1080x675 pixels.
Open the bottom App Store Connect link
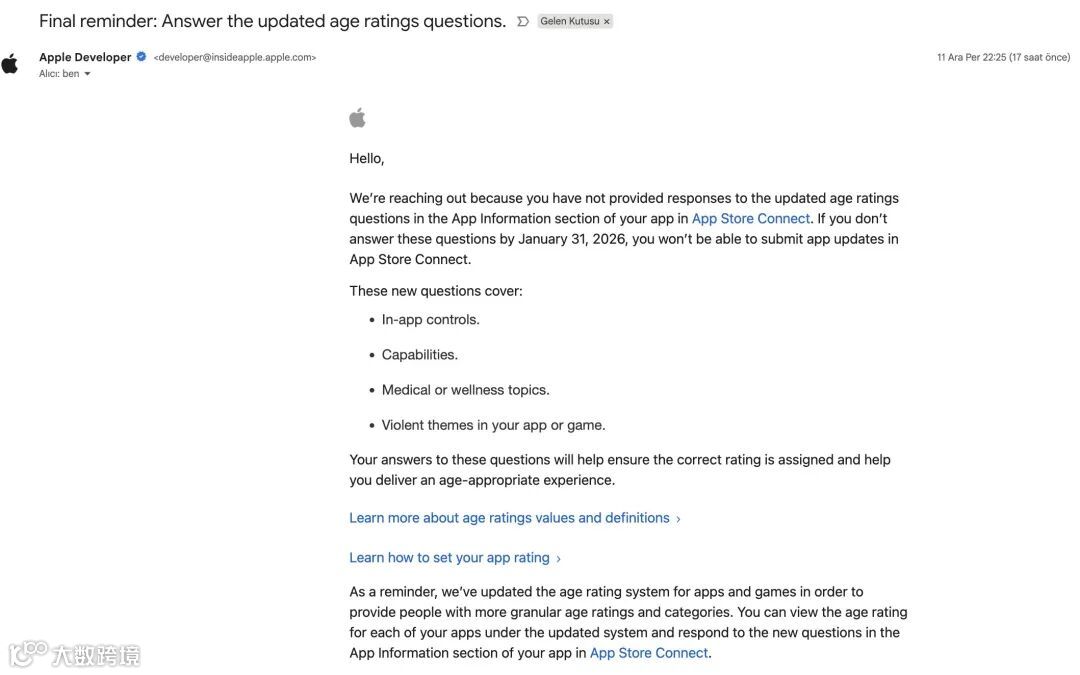coord(648,653)
